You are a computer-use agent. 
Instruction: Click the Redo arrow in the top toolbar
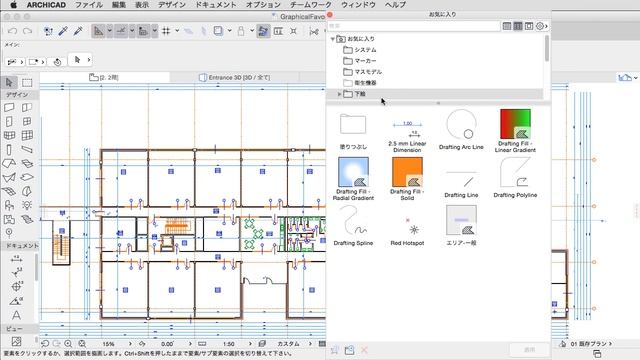point(27,31)
